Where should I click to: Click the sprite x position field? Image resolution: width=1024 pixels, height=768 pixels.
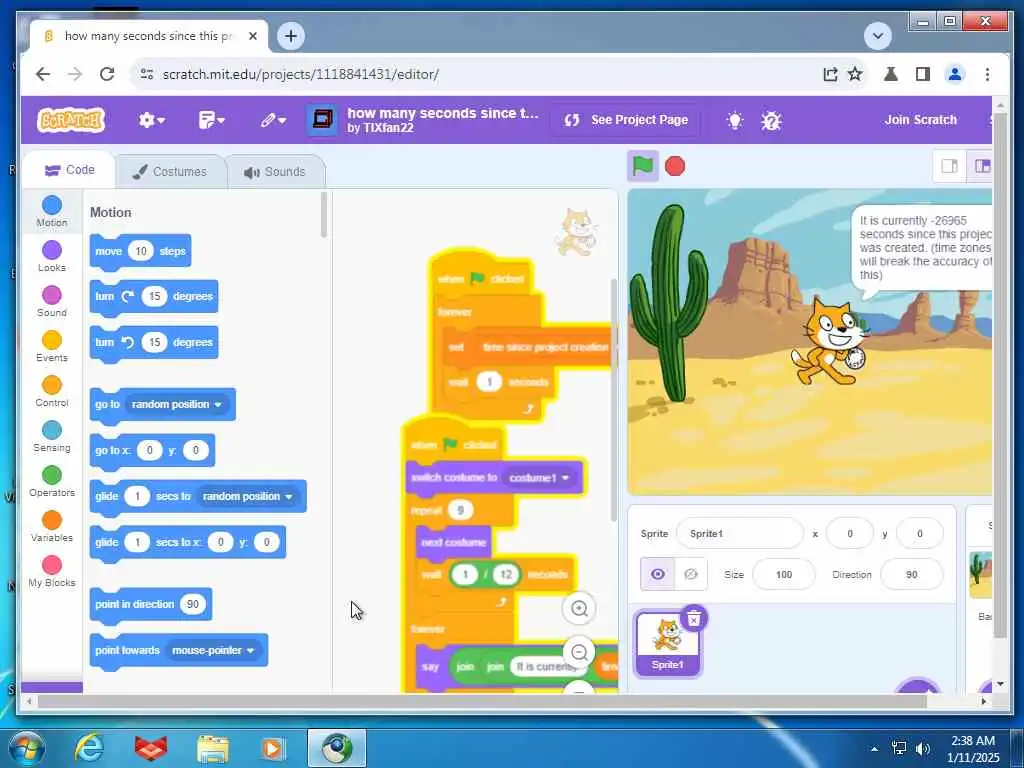point(850,534)
